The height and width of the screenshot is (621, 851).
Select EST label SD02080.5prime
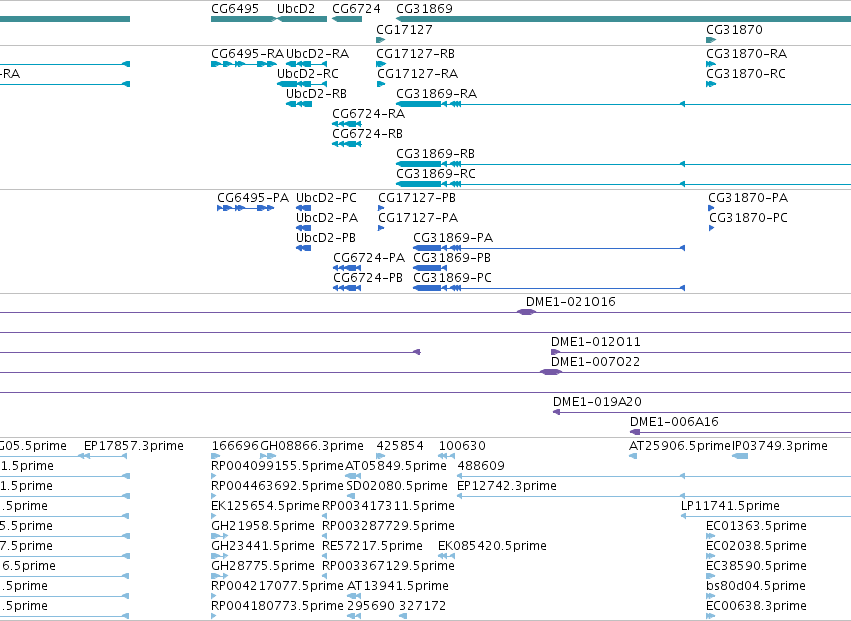[397, 486]
